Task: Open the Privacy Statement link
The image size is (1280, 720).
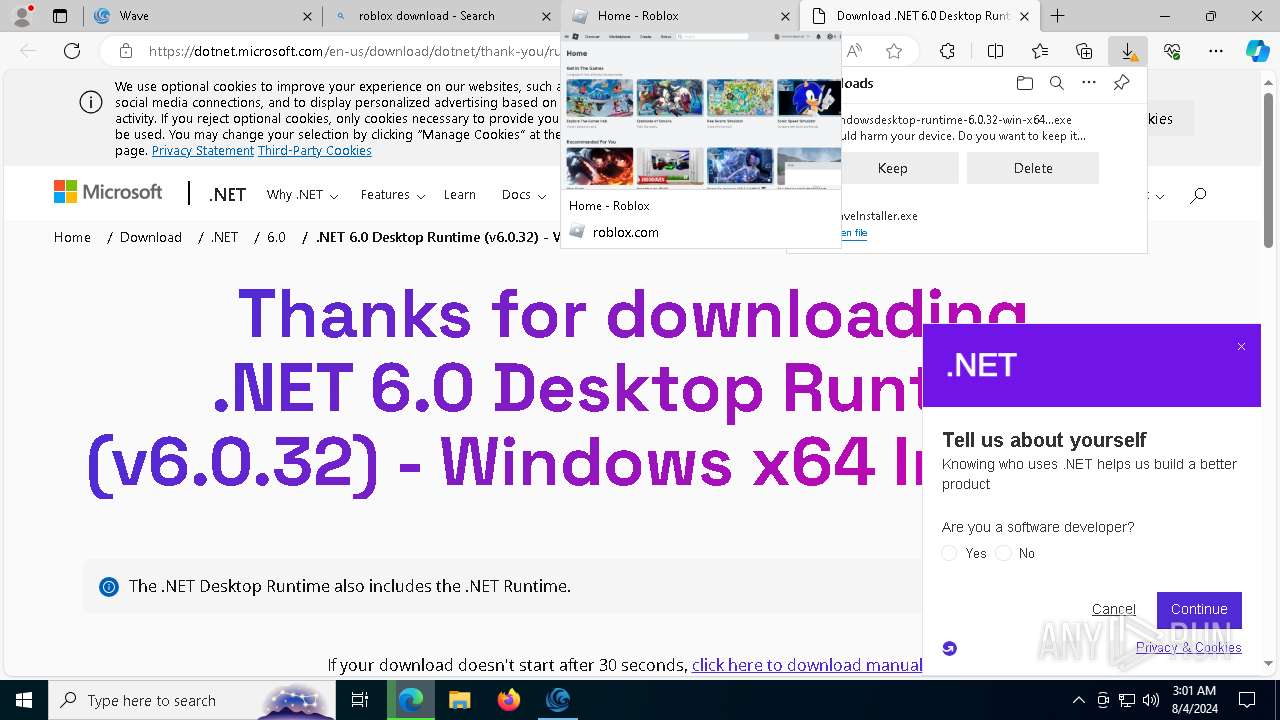Action: (x=203, y=151)
